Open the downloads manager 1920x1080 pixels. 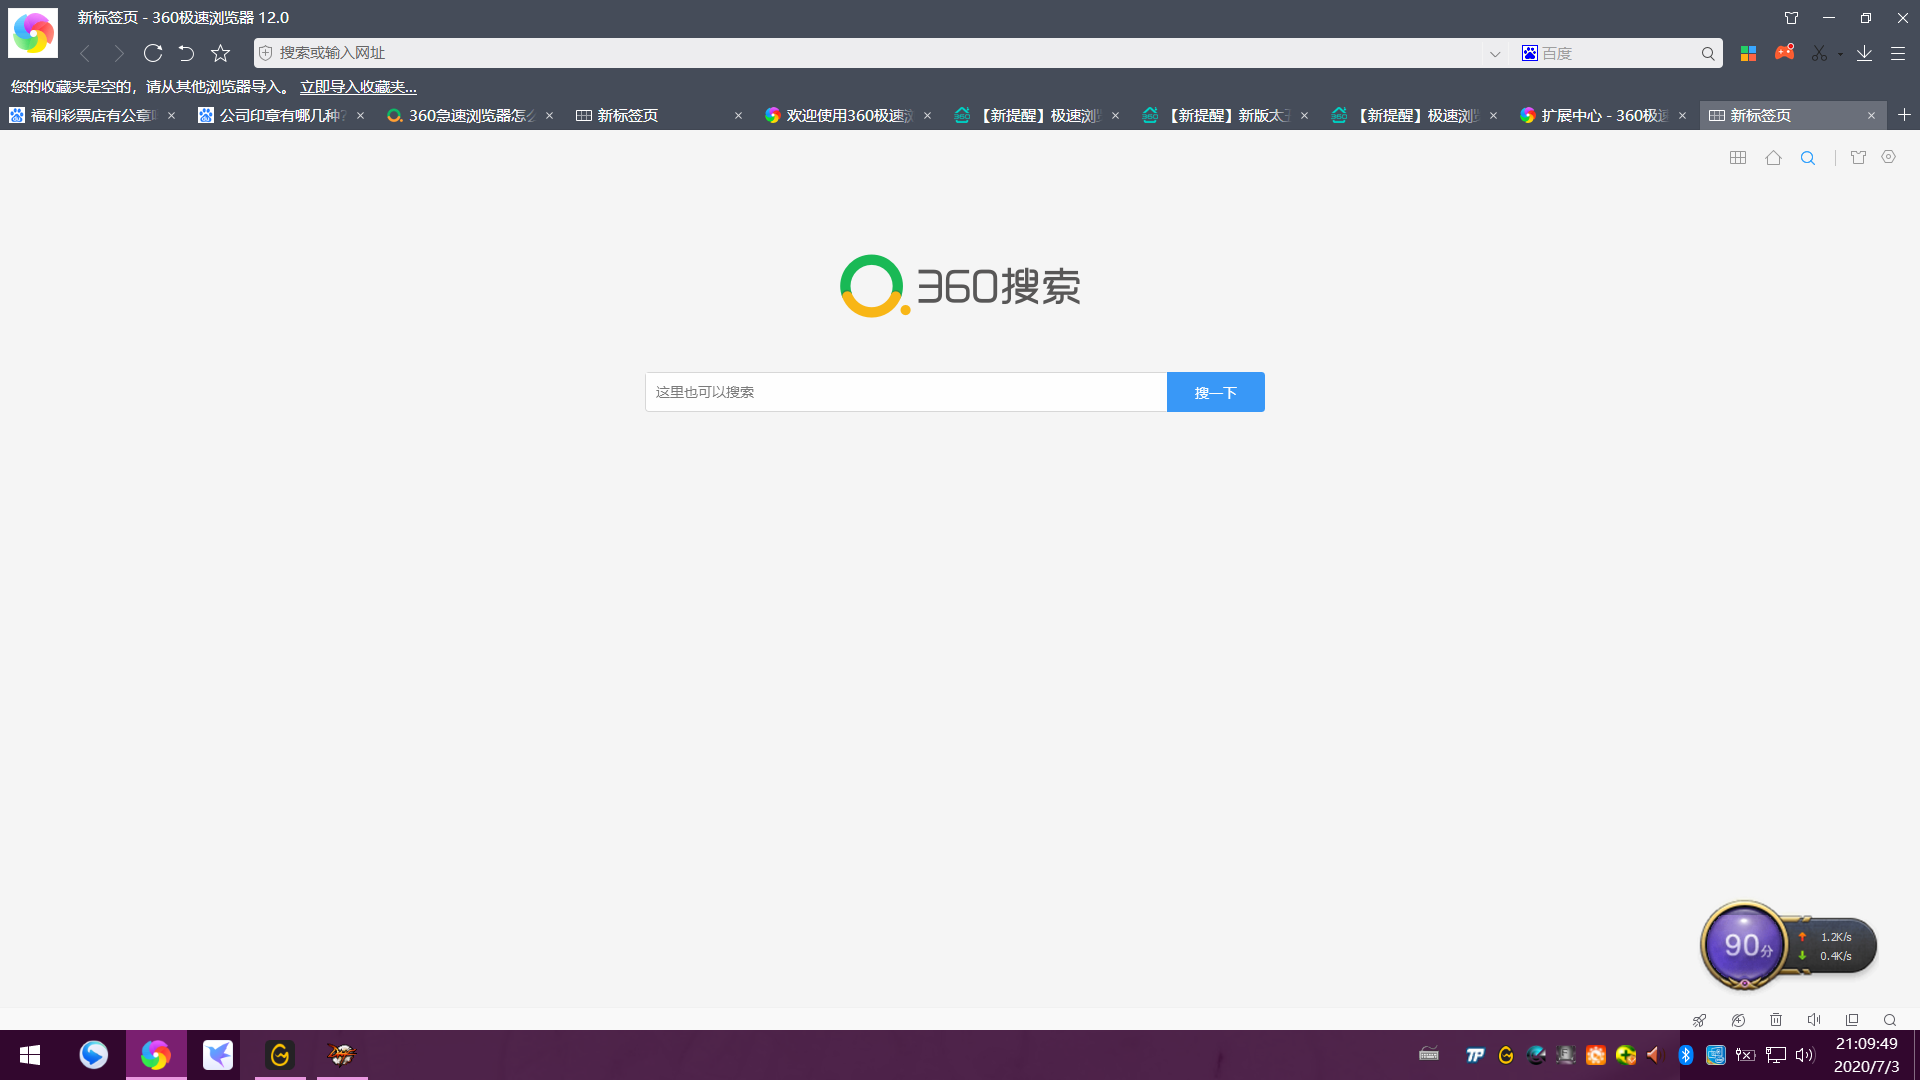[x=1864, y=54]
